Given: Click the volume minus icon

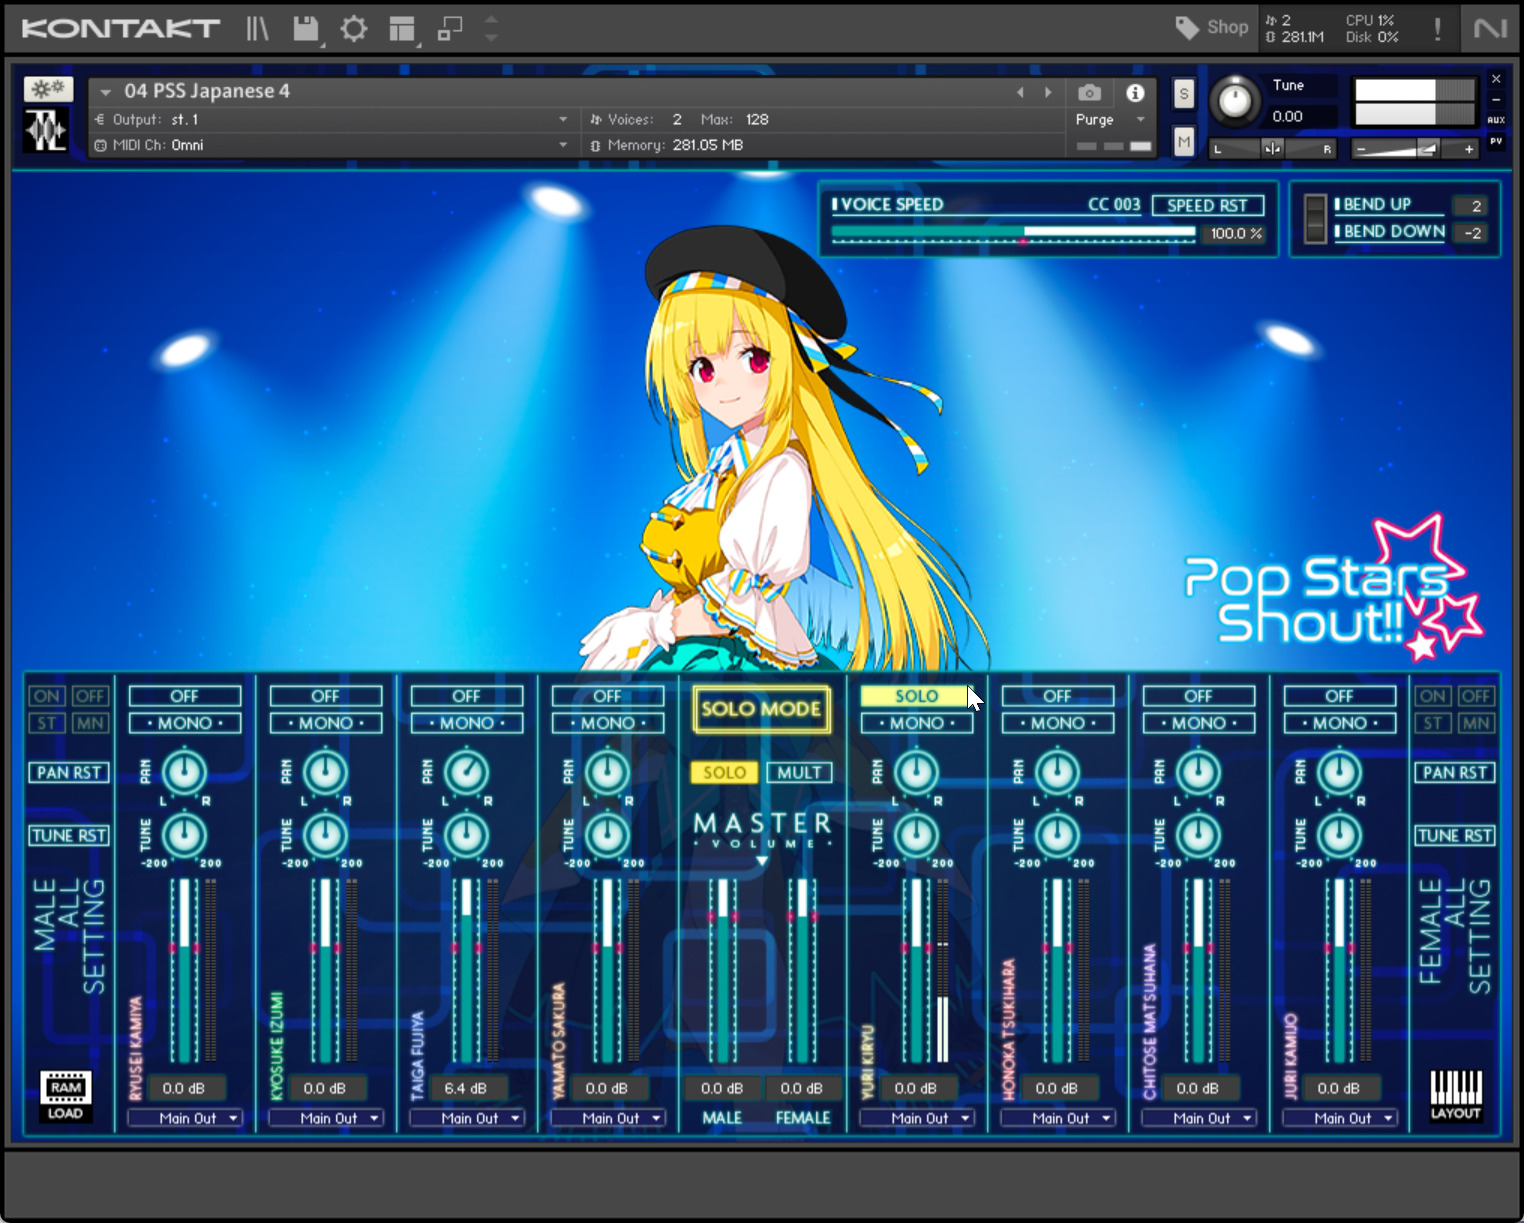Looking at the screenshot, I should pos(1360,149).
